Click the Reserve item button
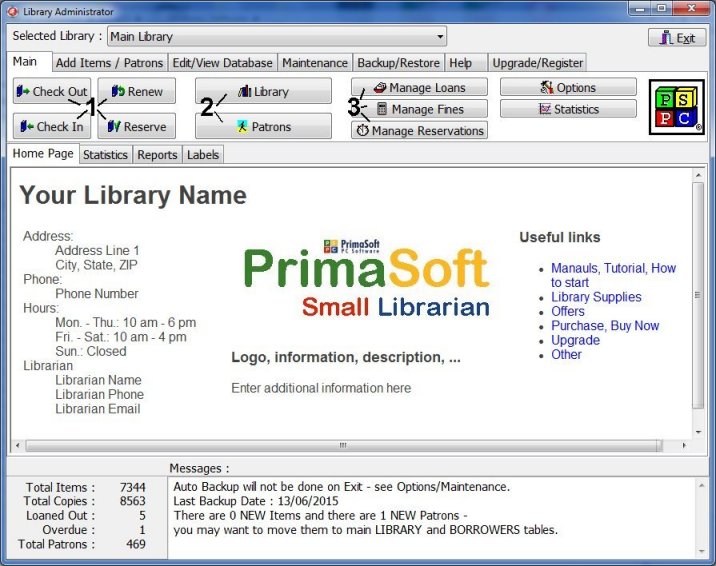716x566 pixels. [137, 126]
